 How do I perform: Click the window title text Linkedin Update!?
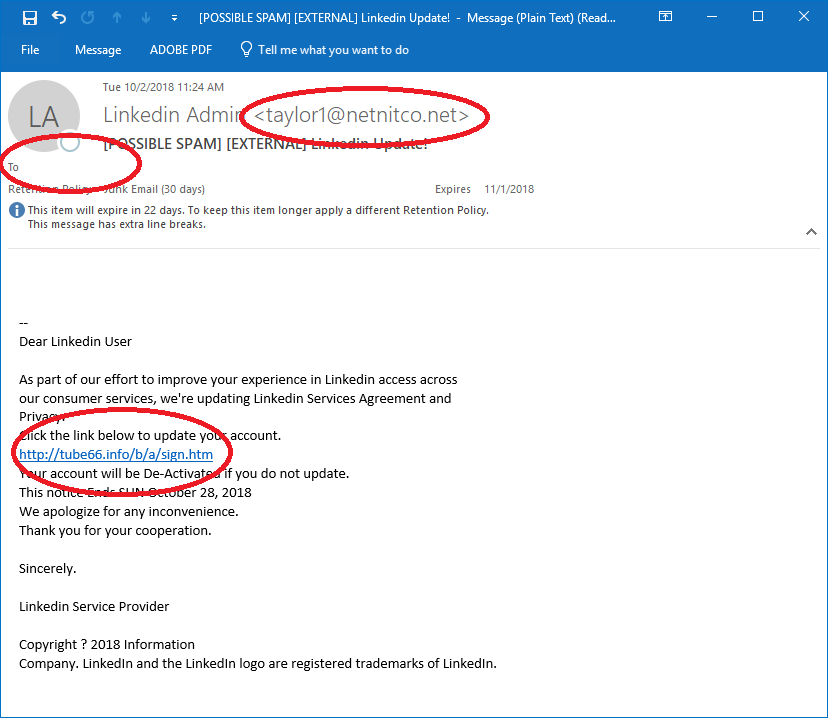(406, 18)
